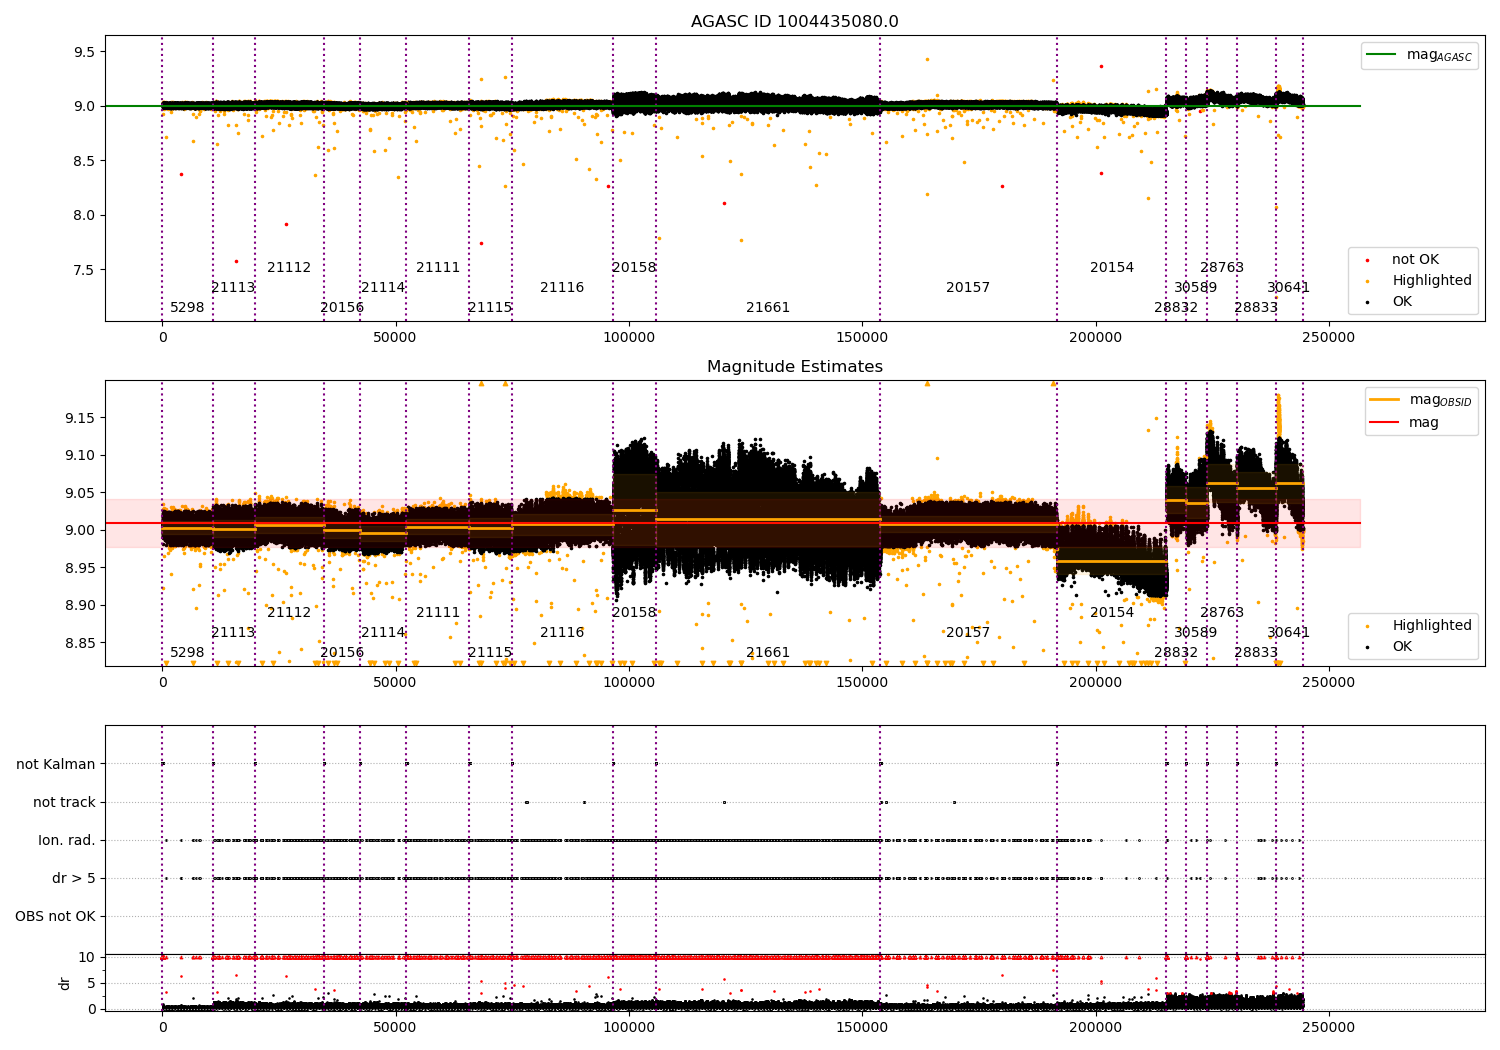Click obsid label 30641 in Magnitude Estimates plot
The height and width of the screenshot is (1050, 1500).
1288,633
